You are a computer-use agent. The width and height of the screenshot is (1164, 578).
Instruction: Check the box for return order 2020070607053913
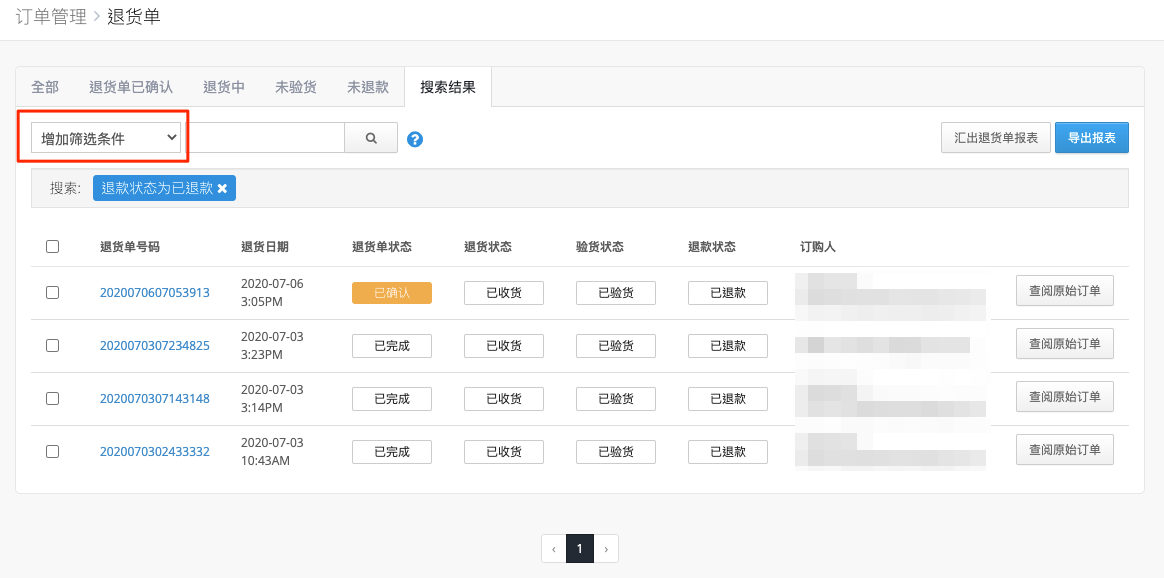(x=53, y=292)
